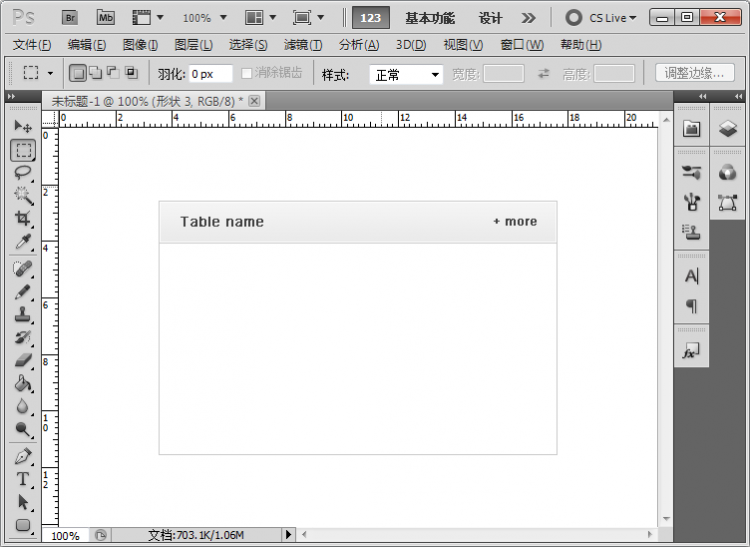This screenshot has height=547, width=750.
Task: Swap width and height values
Action: coord(543,74)
